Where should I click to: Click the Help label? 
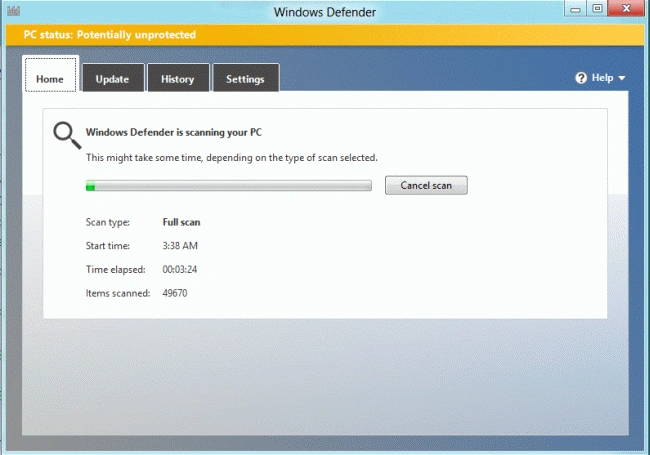602,78
